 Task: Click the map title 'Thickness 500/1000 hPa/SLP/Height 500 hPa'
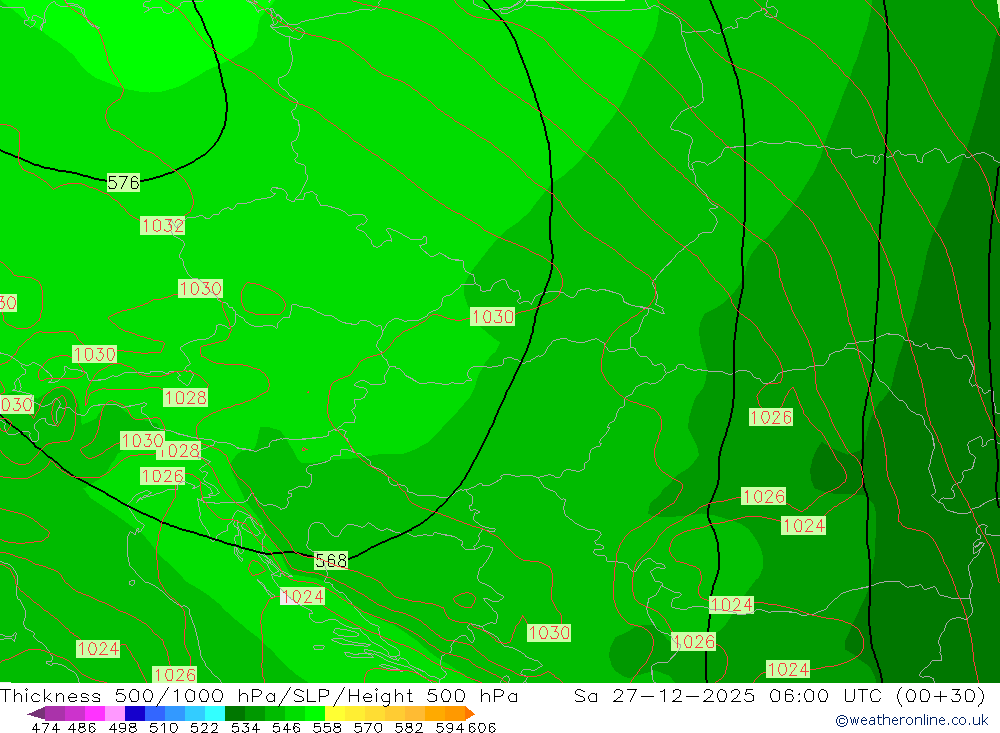[259, 695]
